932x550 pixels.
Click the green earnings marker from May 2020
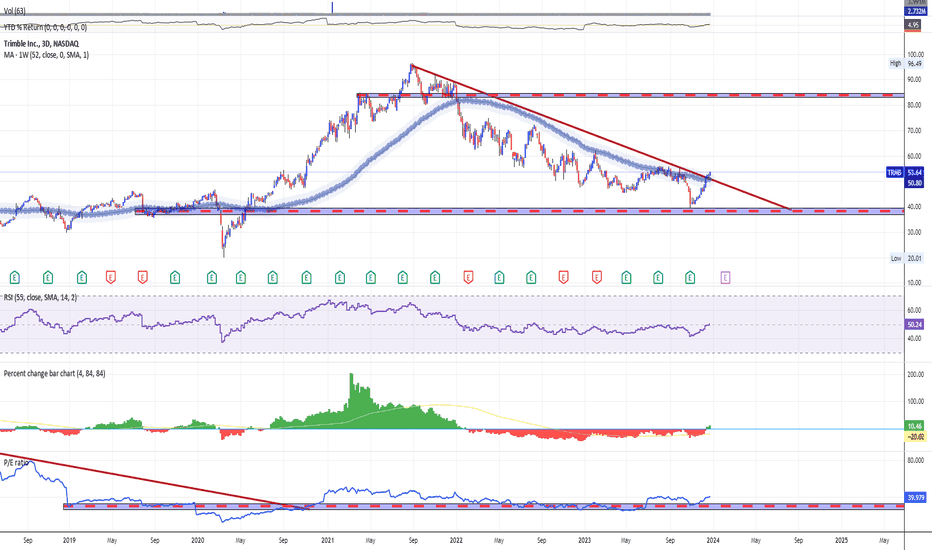click(x=241, y=277)
